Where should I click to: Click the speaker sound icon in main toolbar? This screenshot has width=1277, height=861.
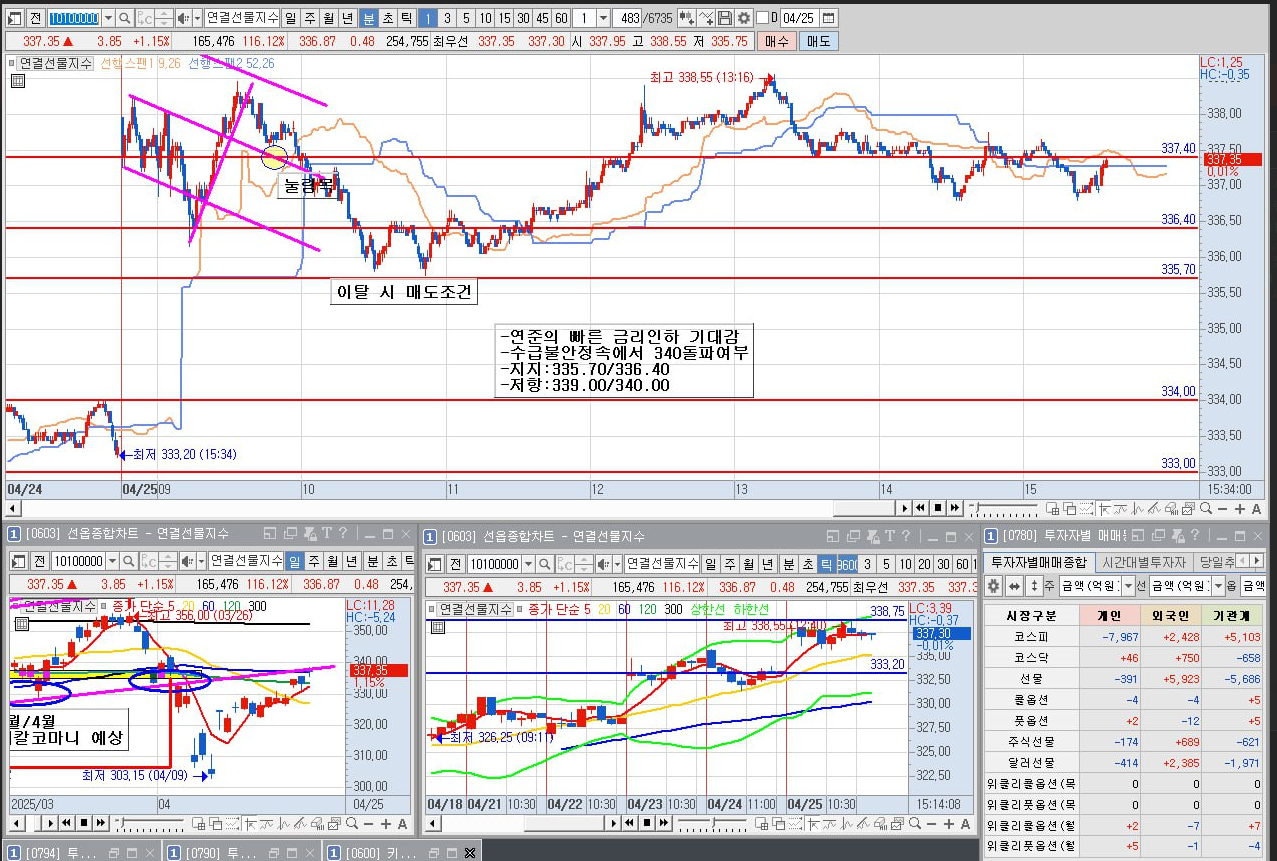pyautogui.click(x=184, y=18)
